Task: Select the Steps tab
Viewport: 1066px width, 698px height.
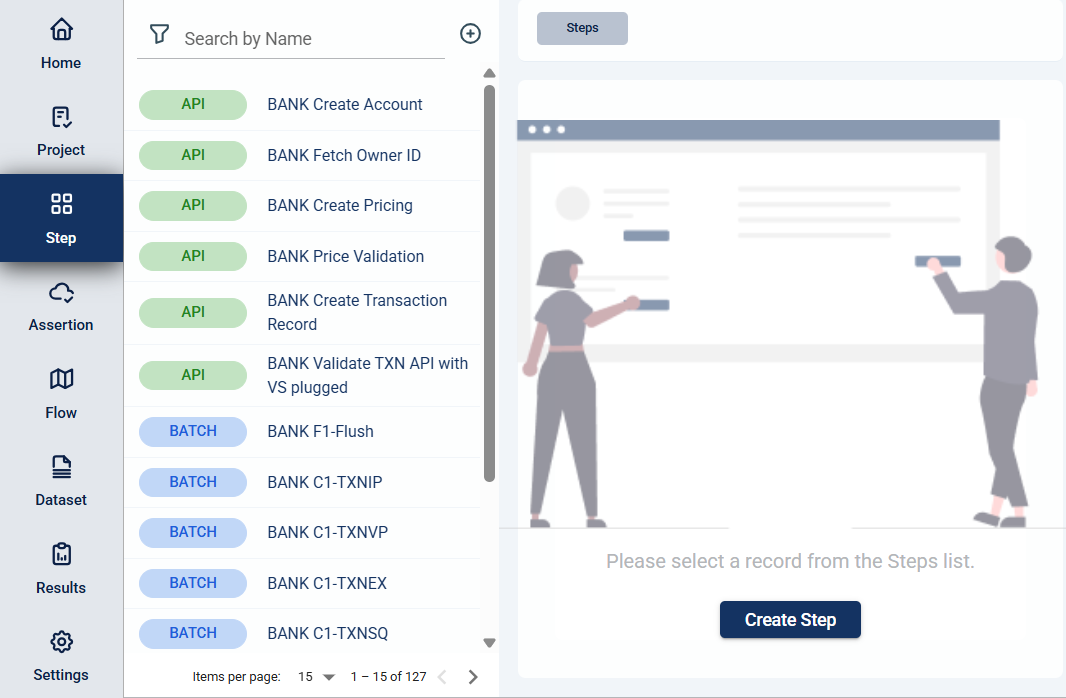Action: 582,28
